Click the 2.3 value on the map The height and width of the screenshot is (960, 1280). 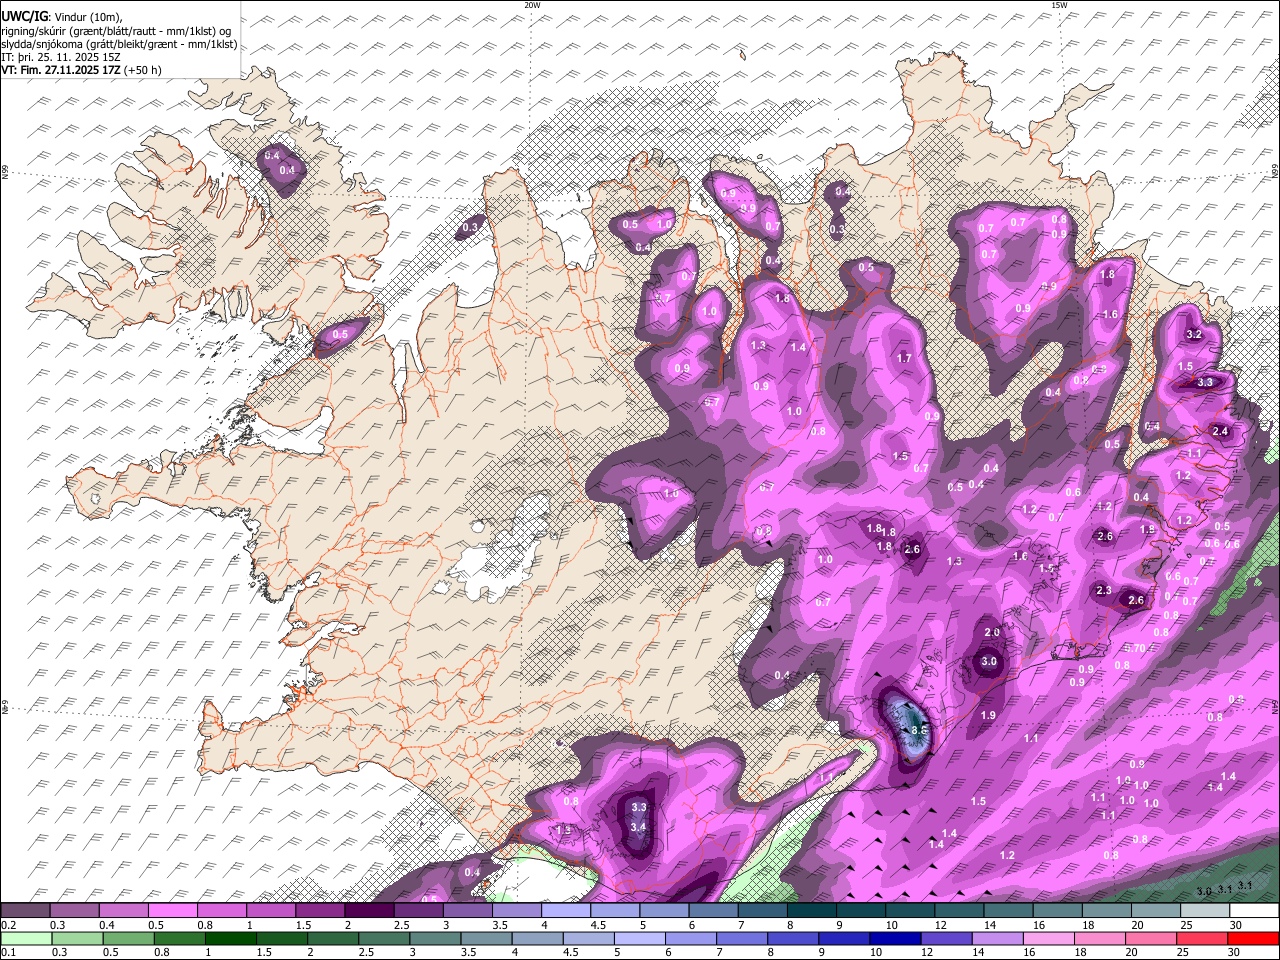tap(1104, 591)
